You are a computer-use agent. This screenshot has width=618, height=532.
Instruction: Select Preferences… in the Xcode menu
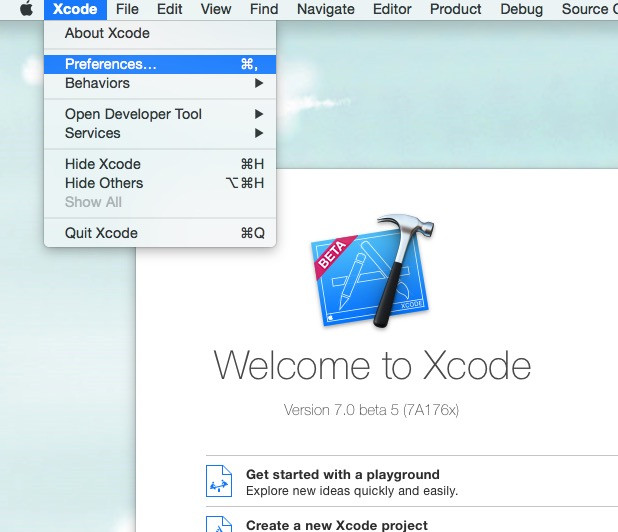coord(160,64)
